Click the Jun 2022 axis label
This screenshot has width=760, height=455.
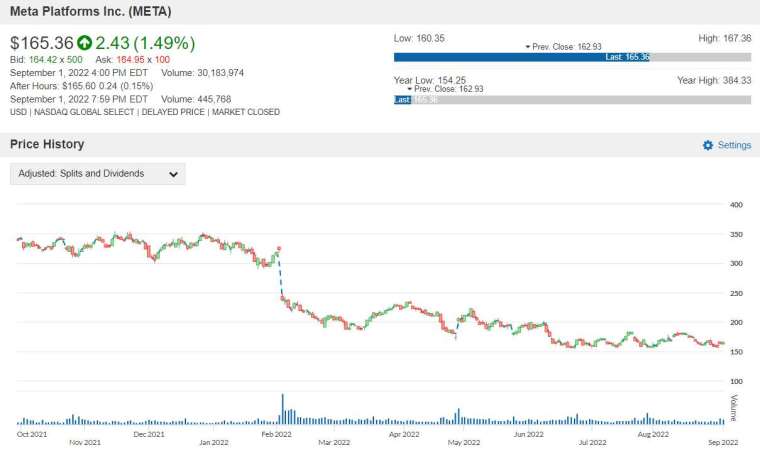528,434
